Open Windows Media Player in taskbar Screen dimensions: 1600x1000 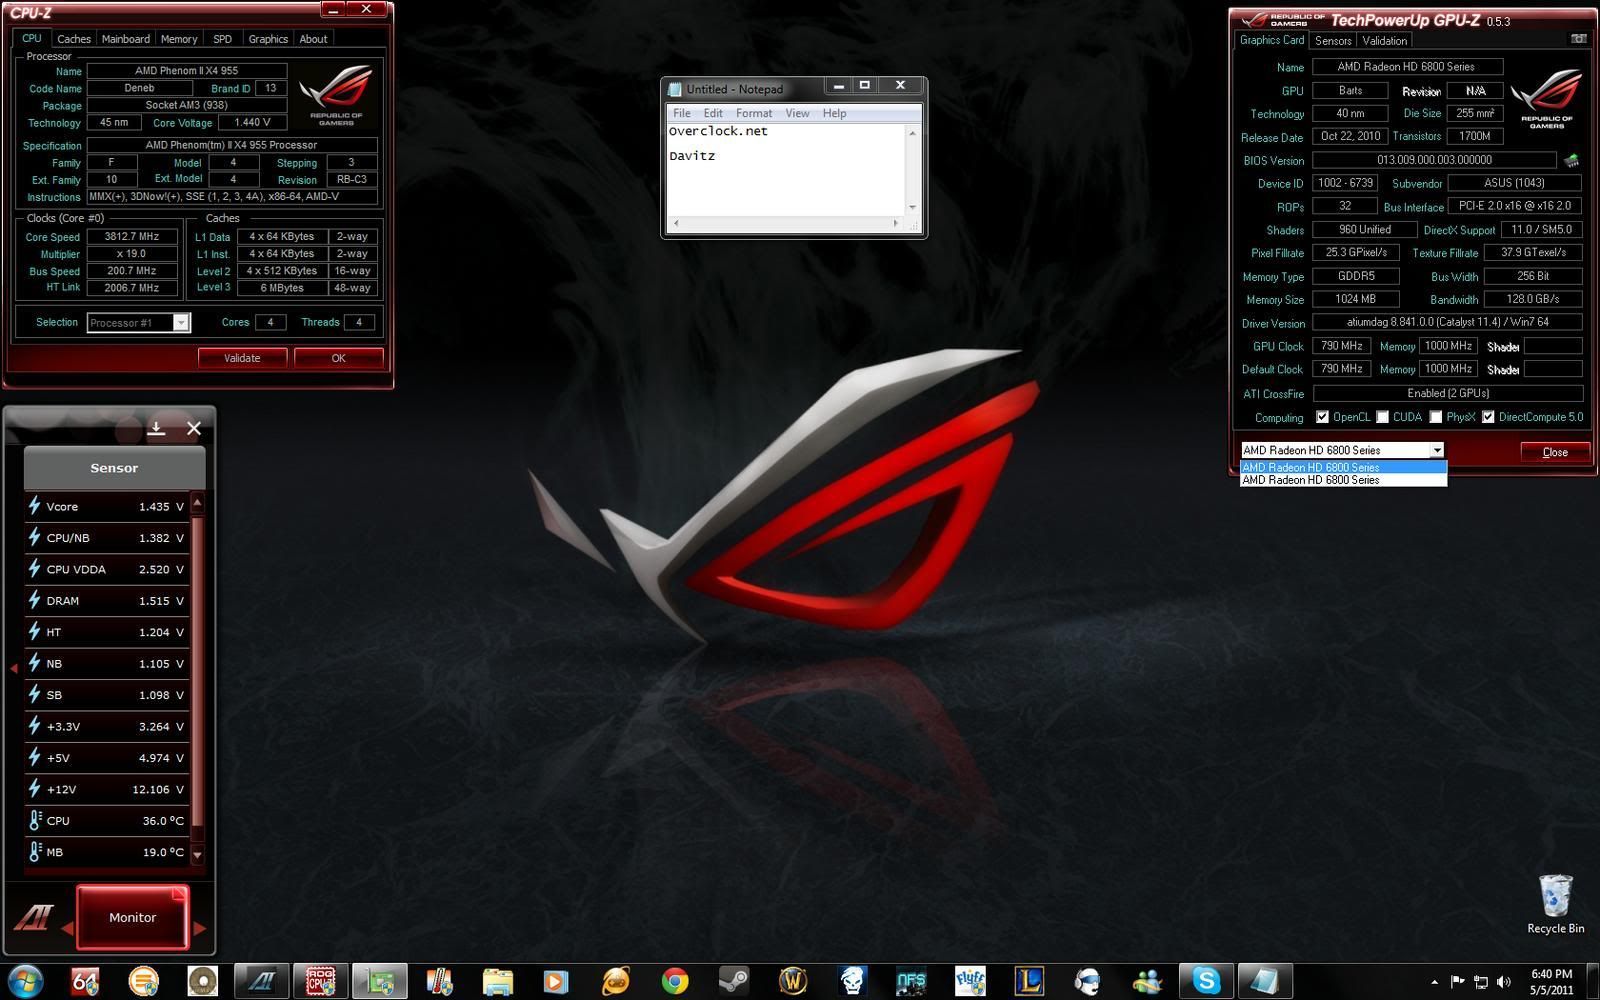point(555,981)
